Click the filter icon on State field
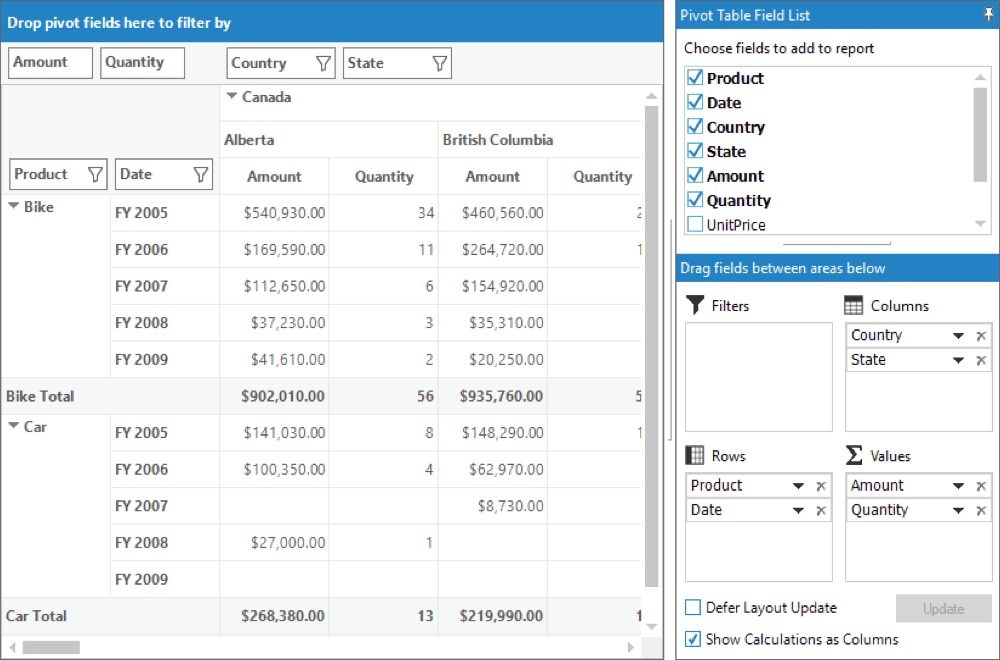1000x660 pixels. click(439, 63)
